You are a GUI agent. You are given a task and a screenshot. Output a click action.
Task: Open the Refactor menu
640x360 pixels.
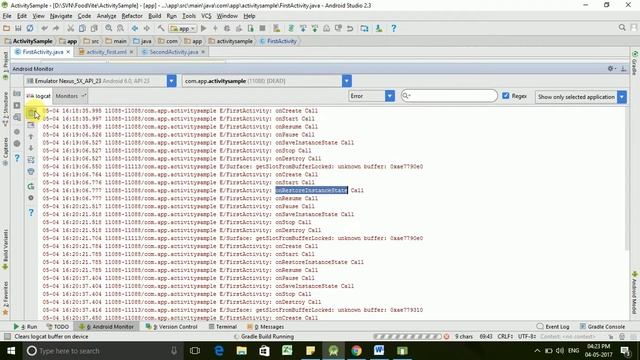132,16
